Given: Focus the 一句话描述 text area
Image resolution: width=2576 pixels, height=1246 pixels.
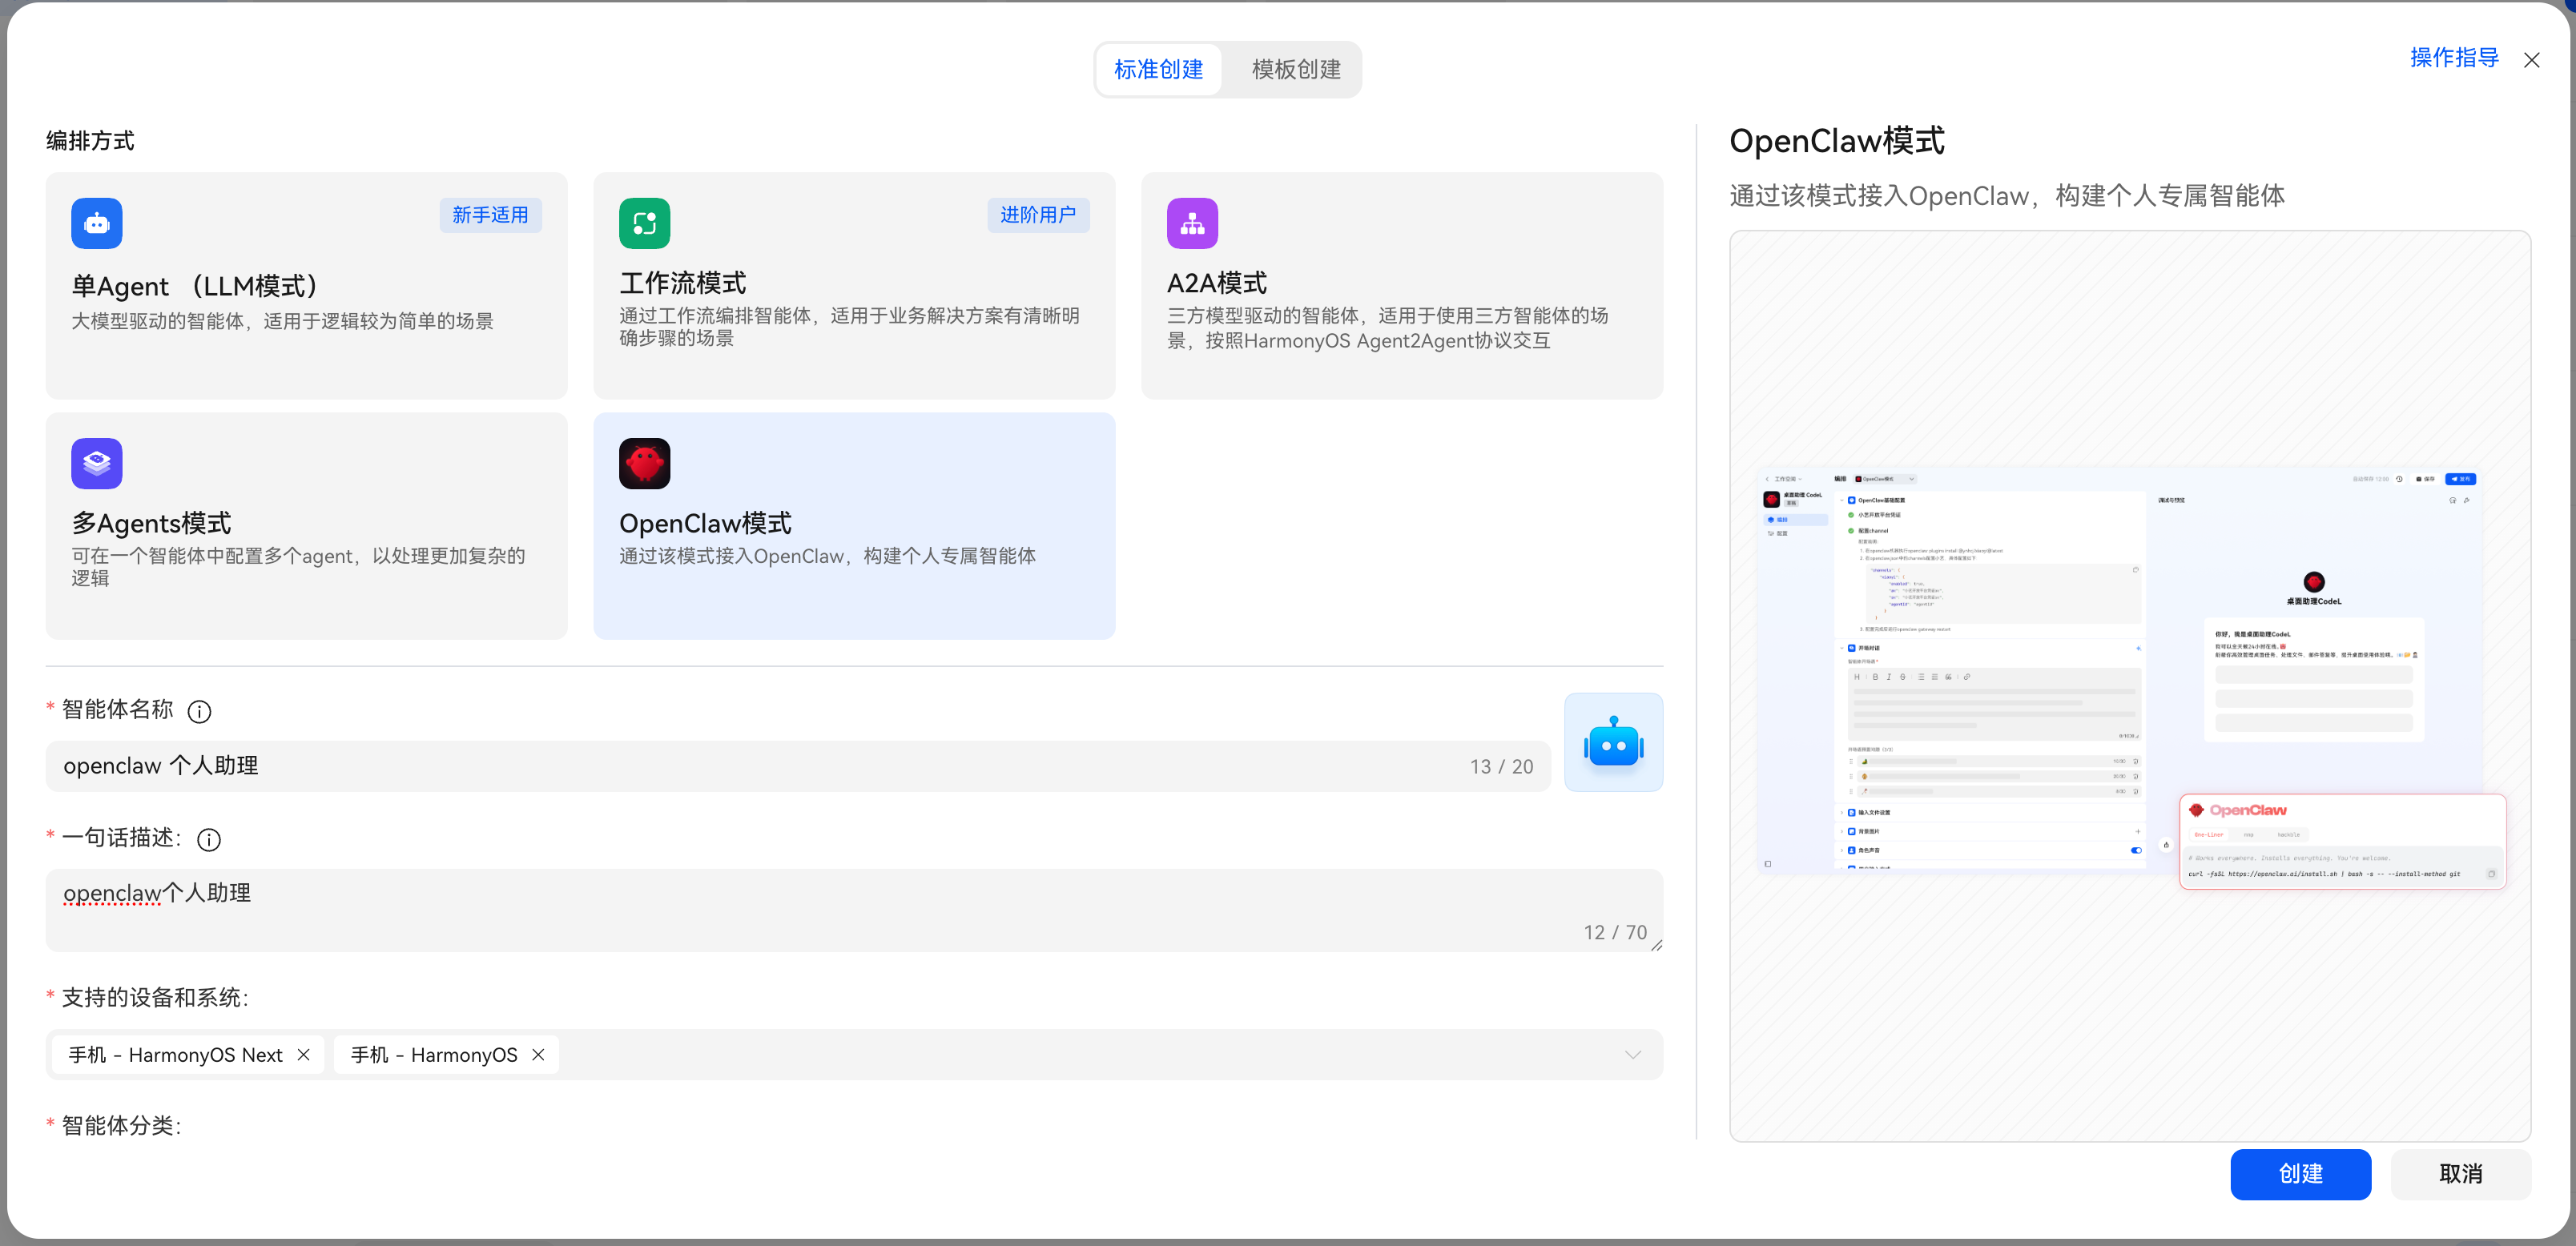Looking at the screenshot, I should click(854, 910).
